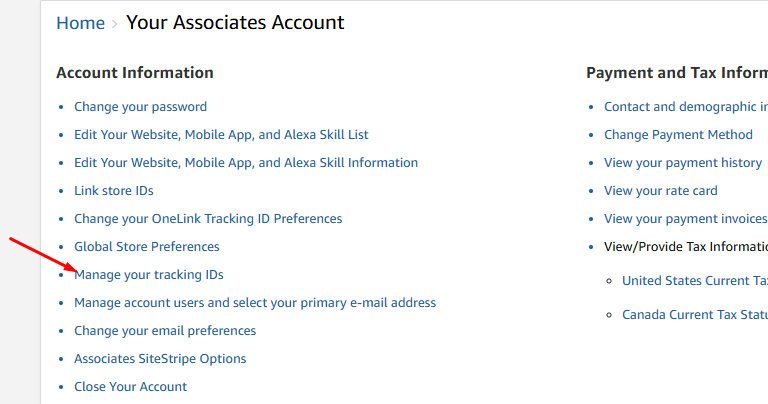View your payment history
Screen dimensions: 768x404
pyautogui.click(x=683, y=163)
